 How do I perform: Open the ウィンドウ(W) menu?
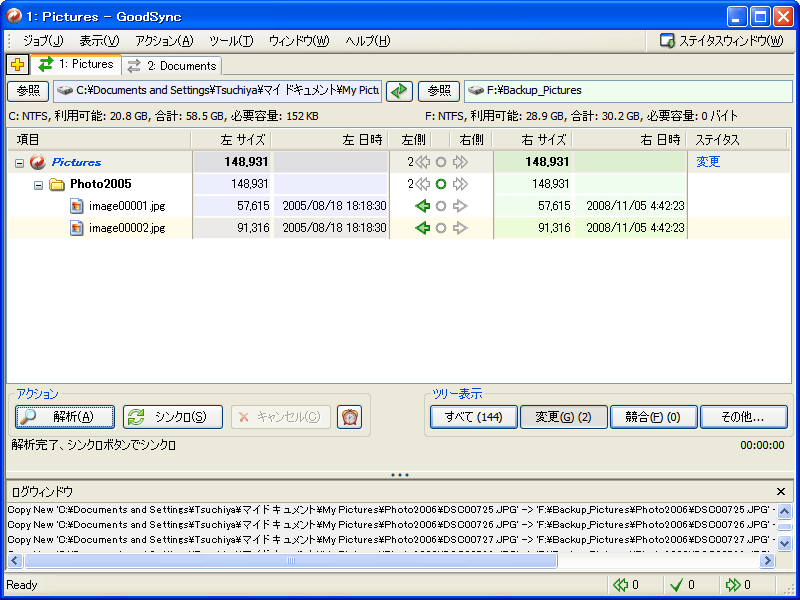[x=299, y=41]
